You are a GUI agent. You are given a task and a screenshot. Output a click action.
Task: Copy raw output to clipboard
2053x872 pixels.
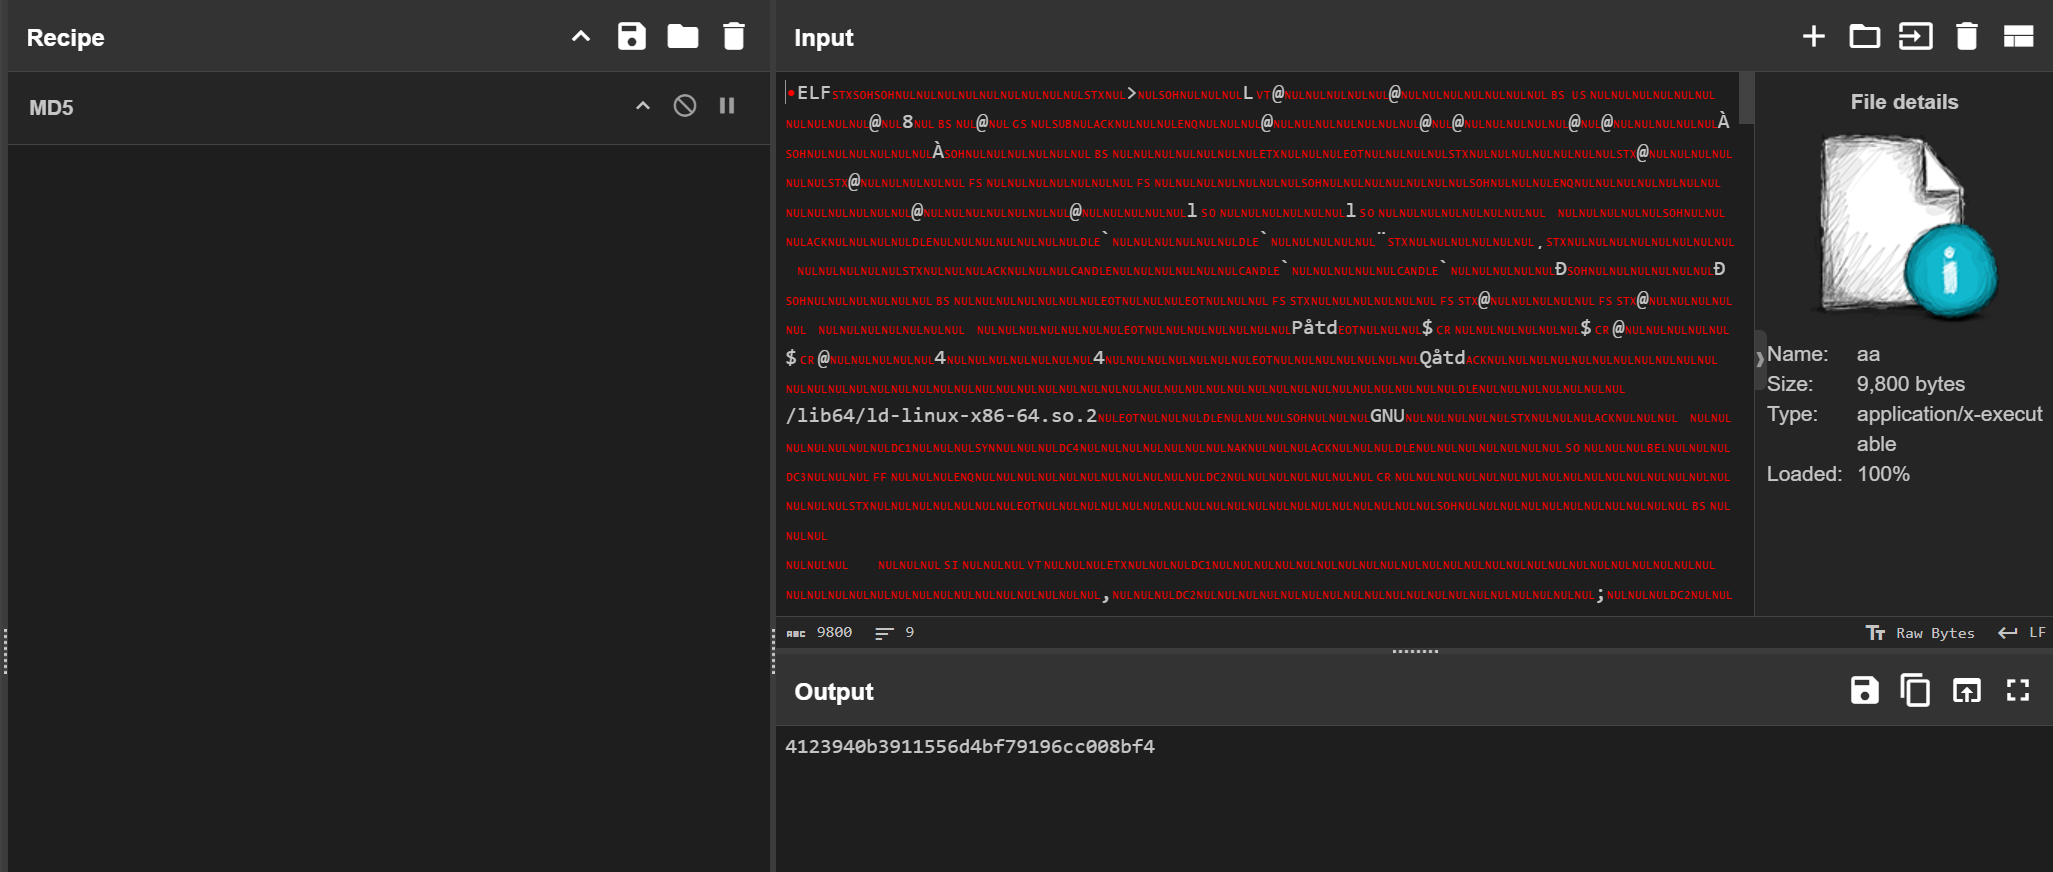1915,691
